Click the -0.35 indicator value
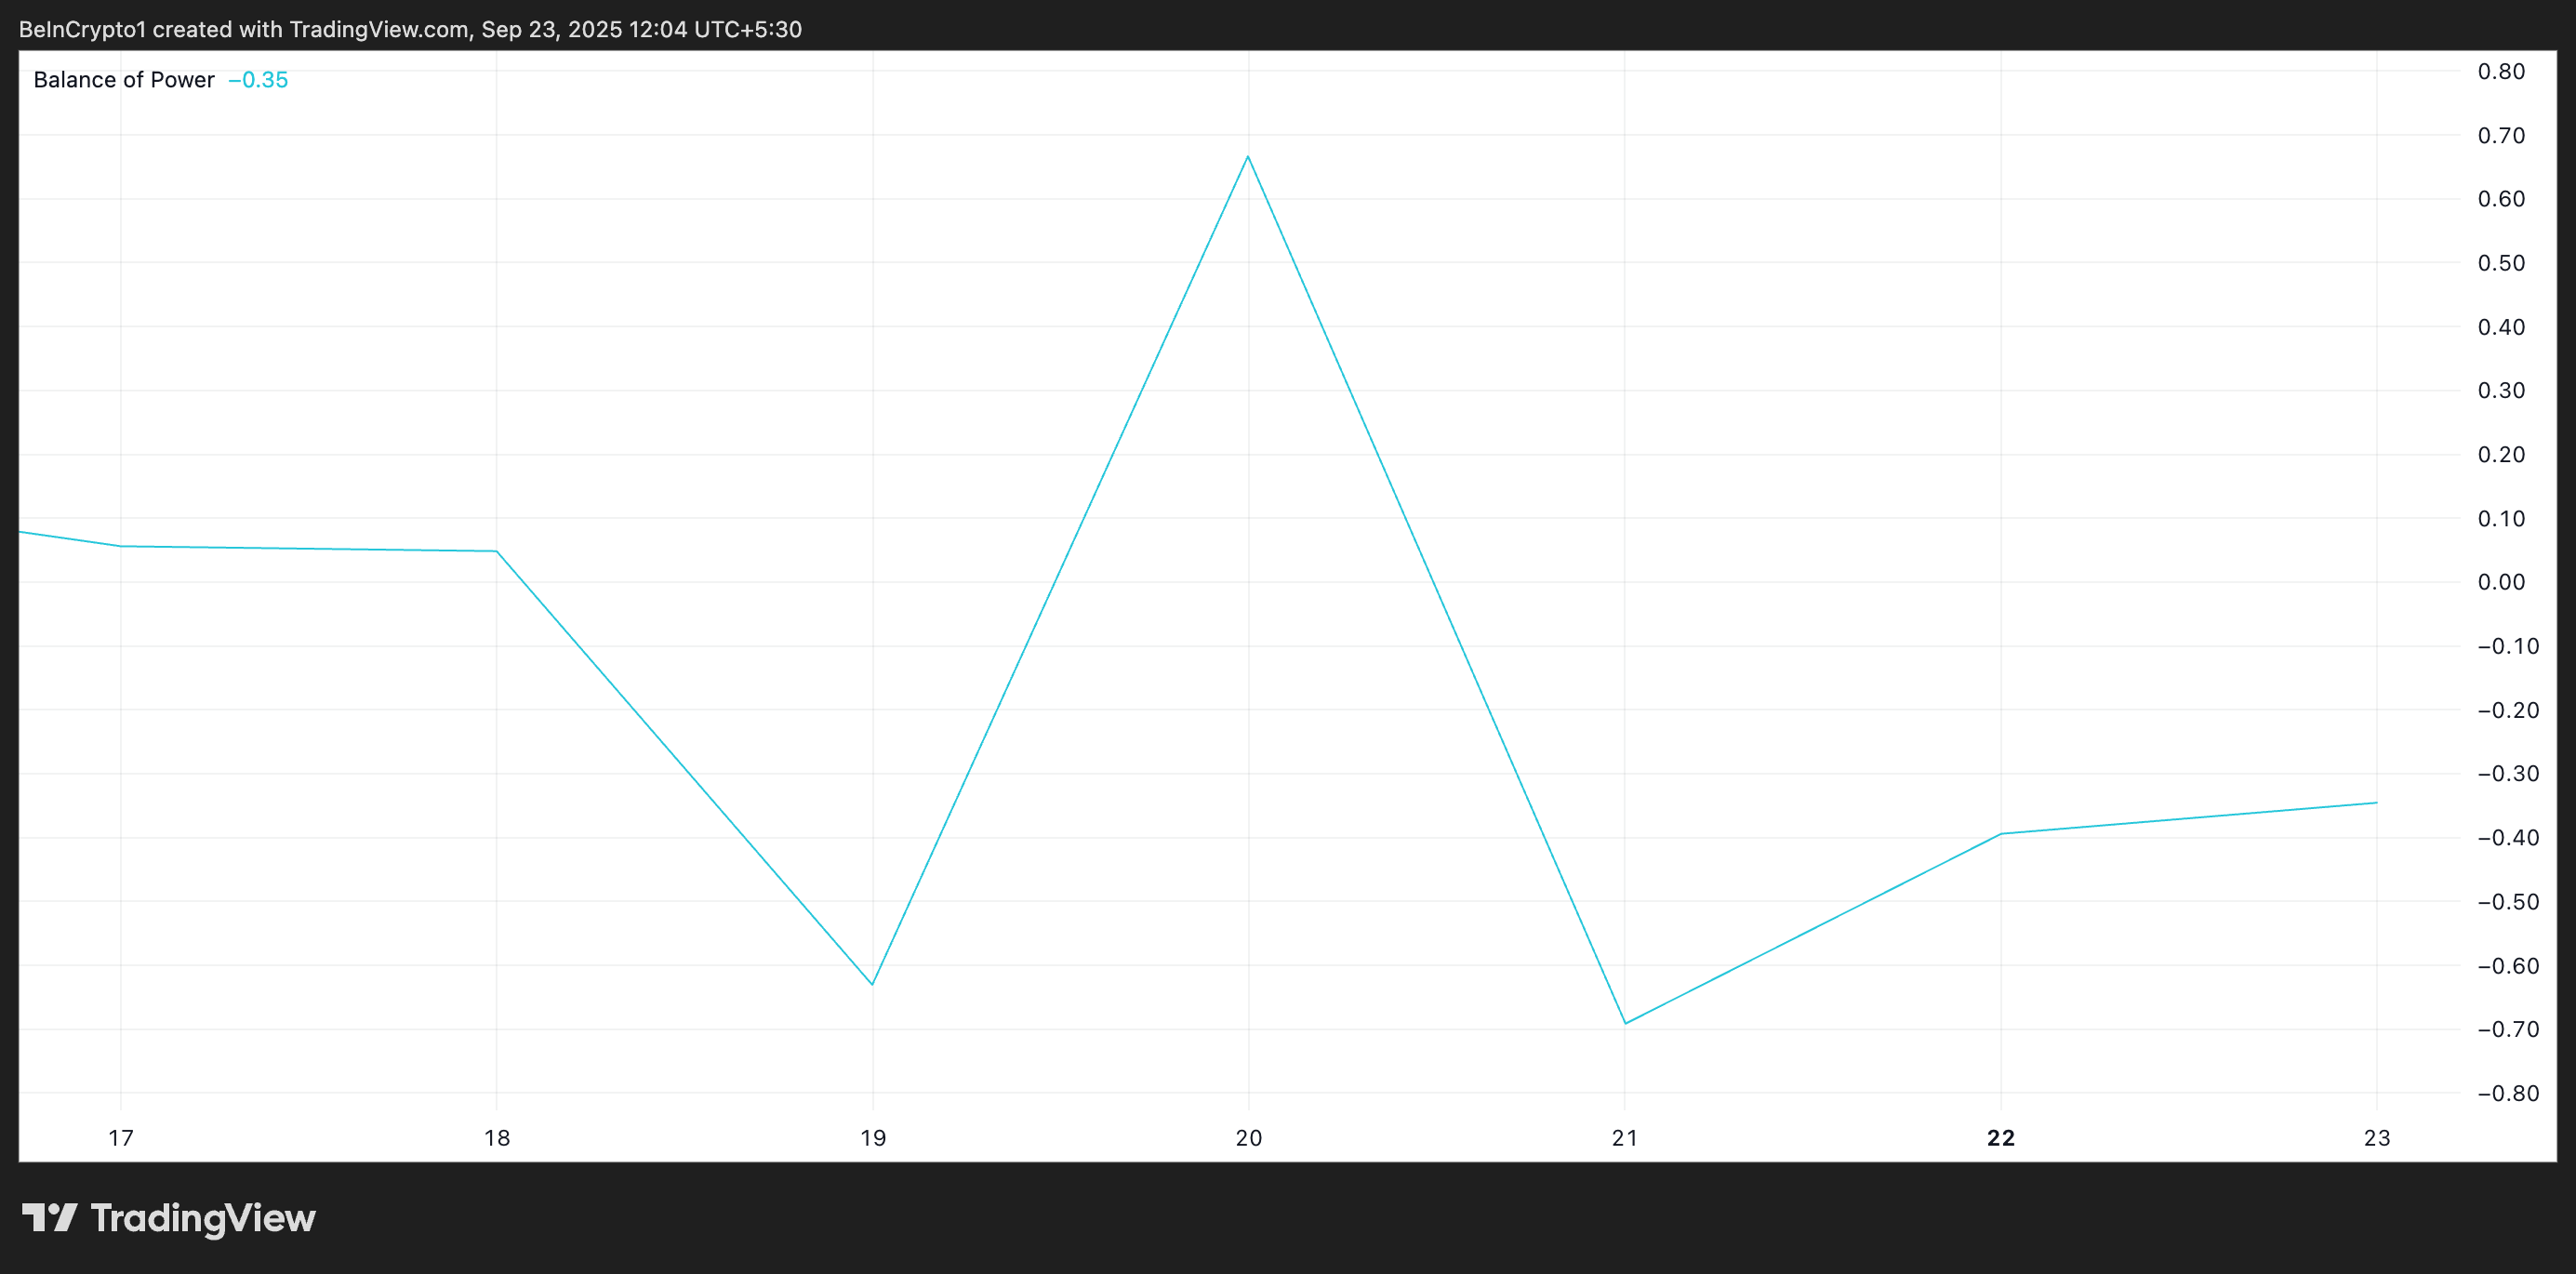The height and width of the screenshot is (1274, 2576). [x=258, y=80]
